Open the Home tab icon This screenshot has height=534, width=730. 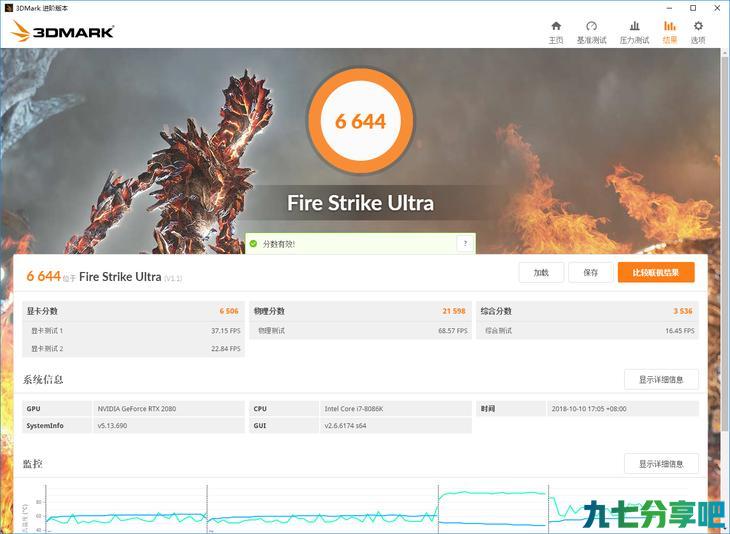(x=556, y=26)
